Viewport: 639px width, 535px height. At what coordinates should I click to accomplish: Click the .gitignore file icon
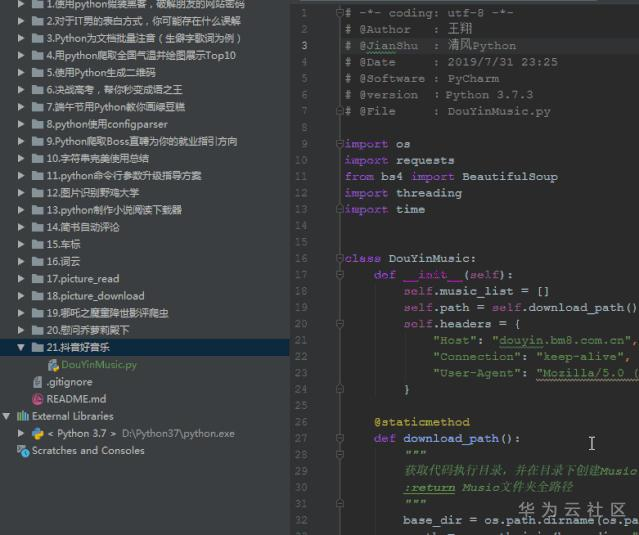37,382
